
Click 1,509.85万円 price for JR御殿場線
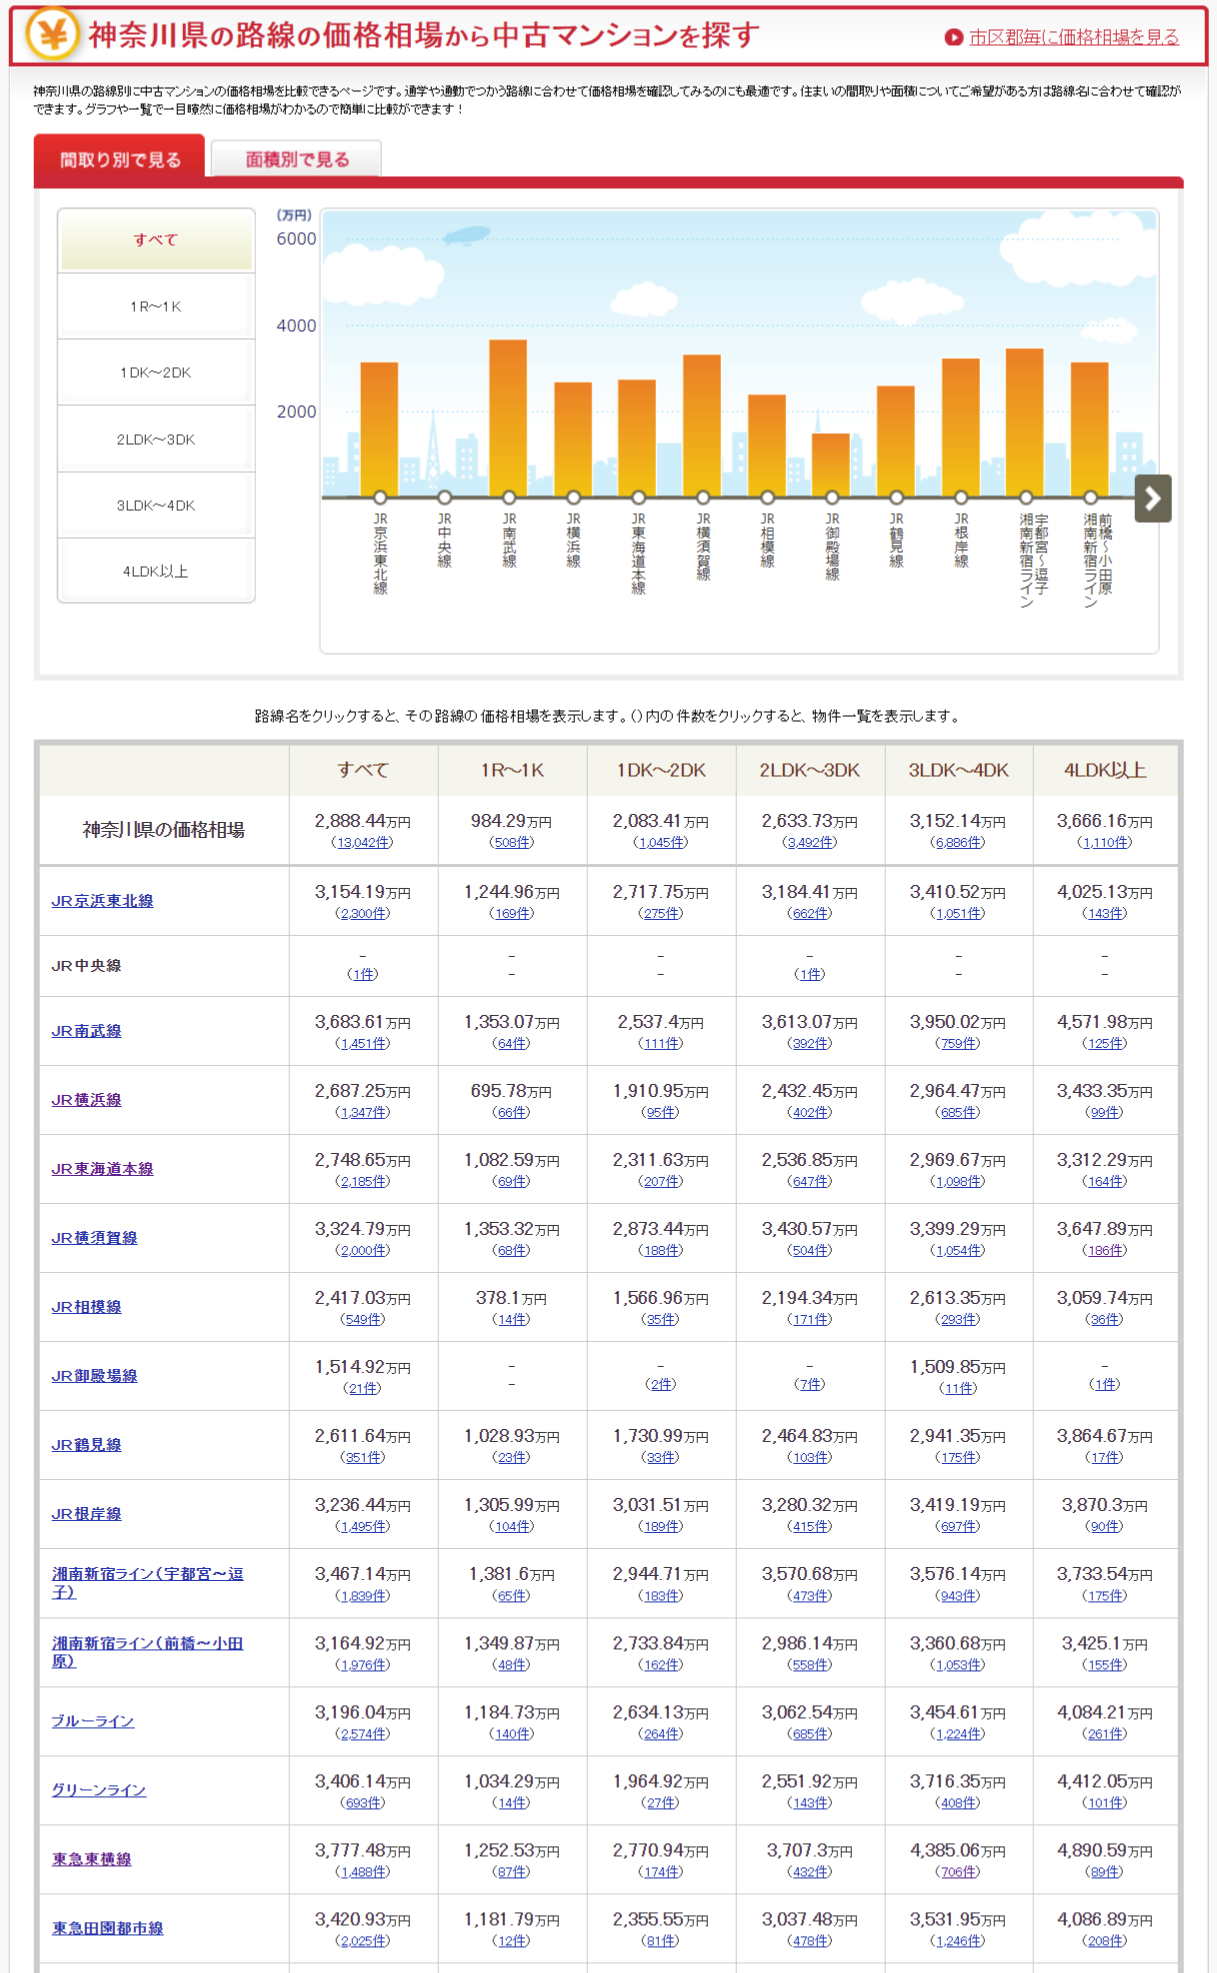point(958,1367)
